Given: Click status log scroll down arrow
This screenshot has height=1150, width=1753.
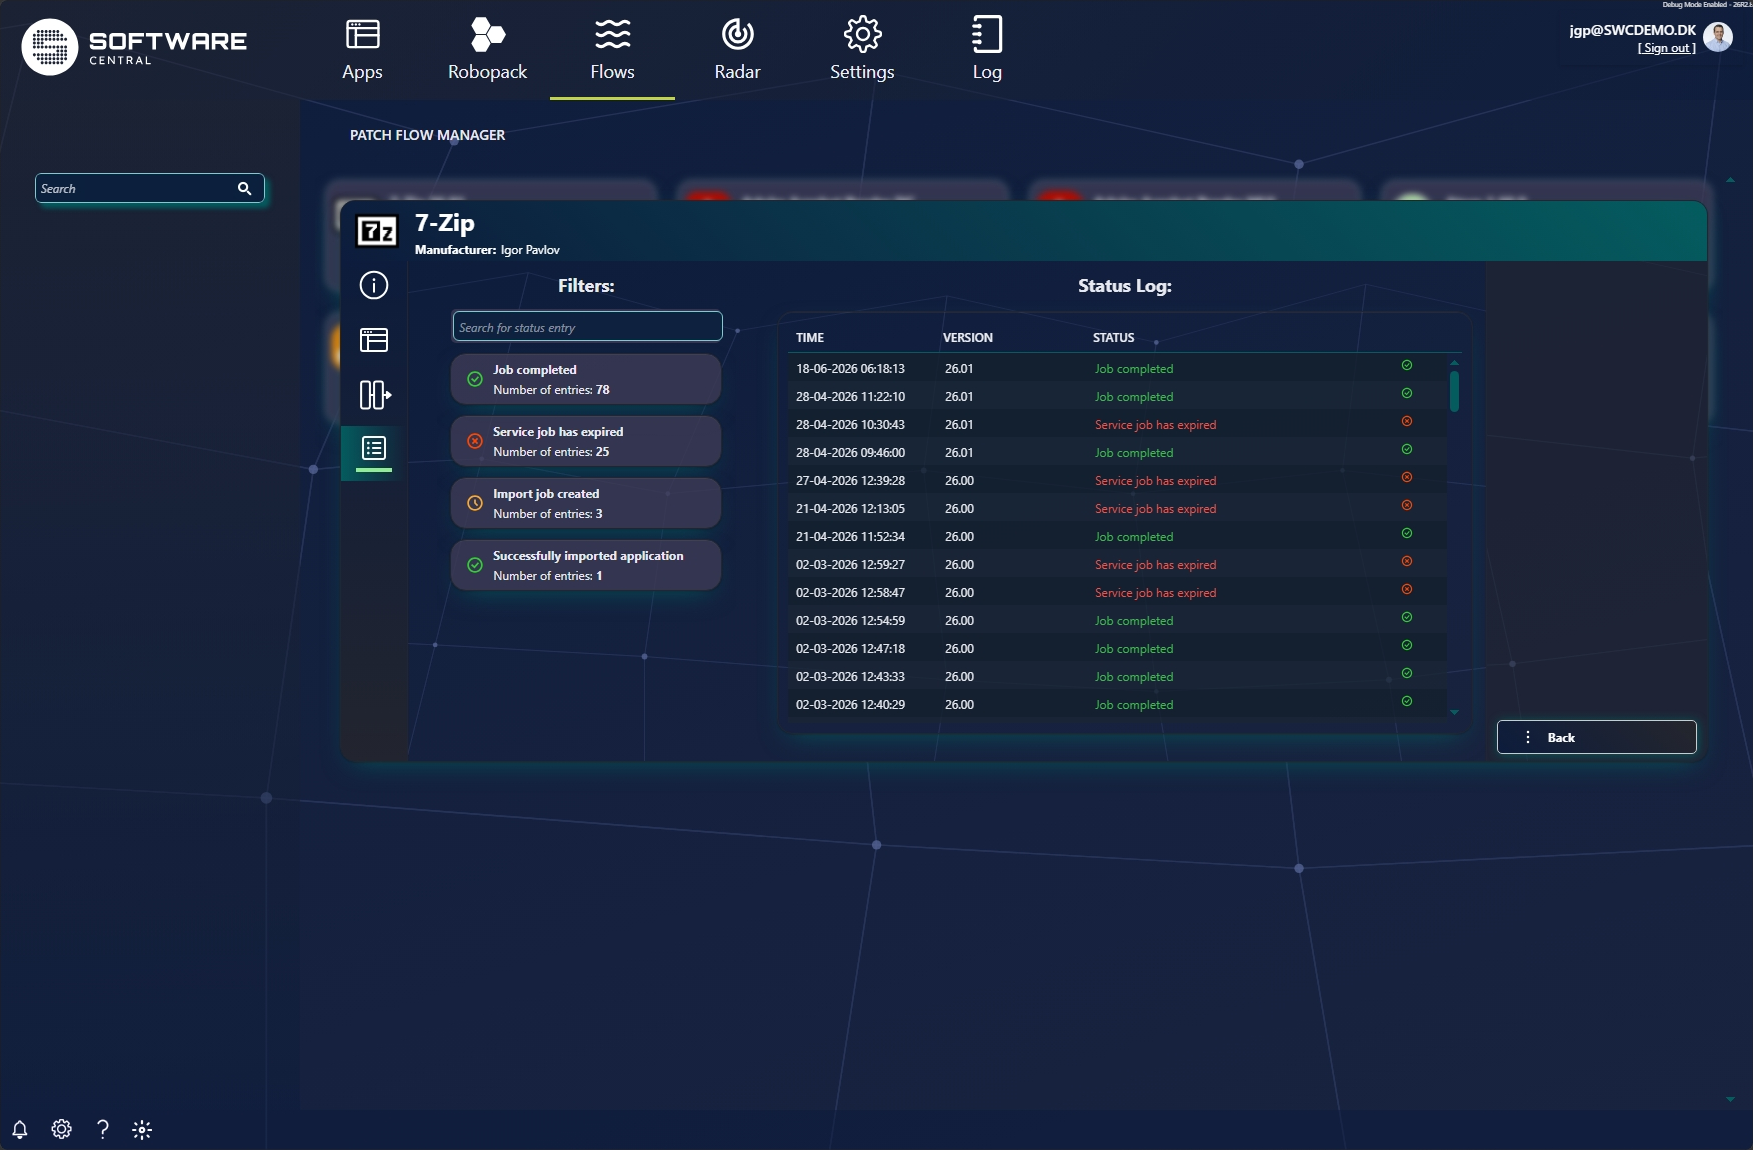Looking at the screenshot, I should click(x=1454, y=713).
